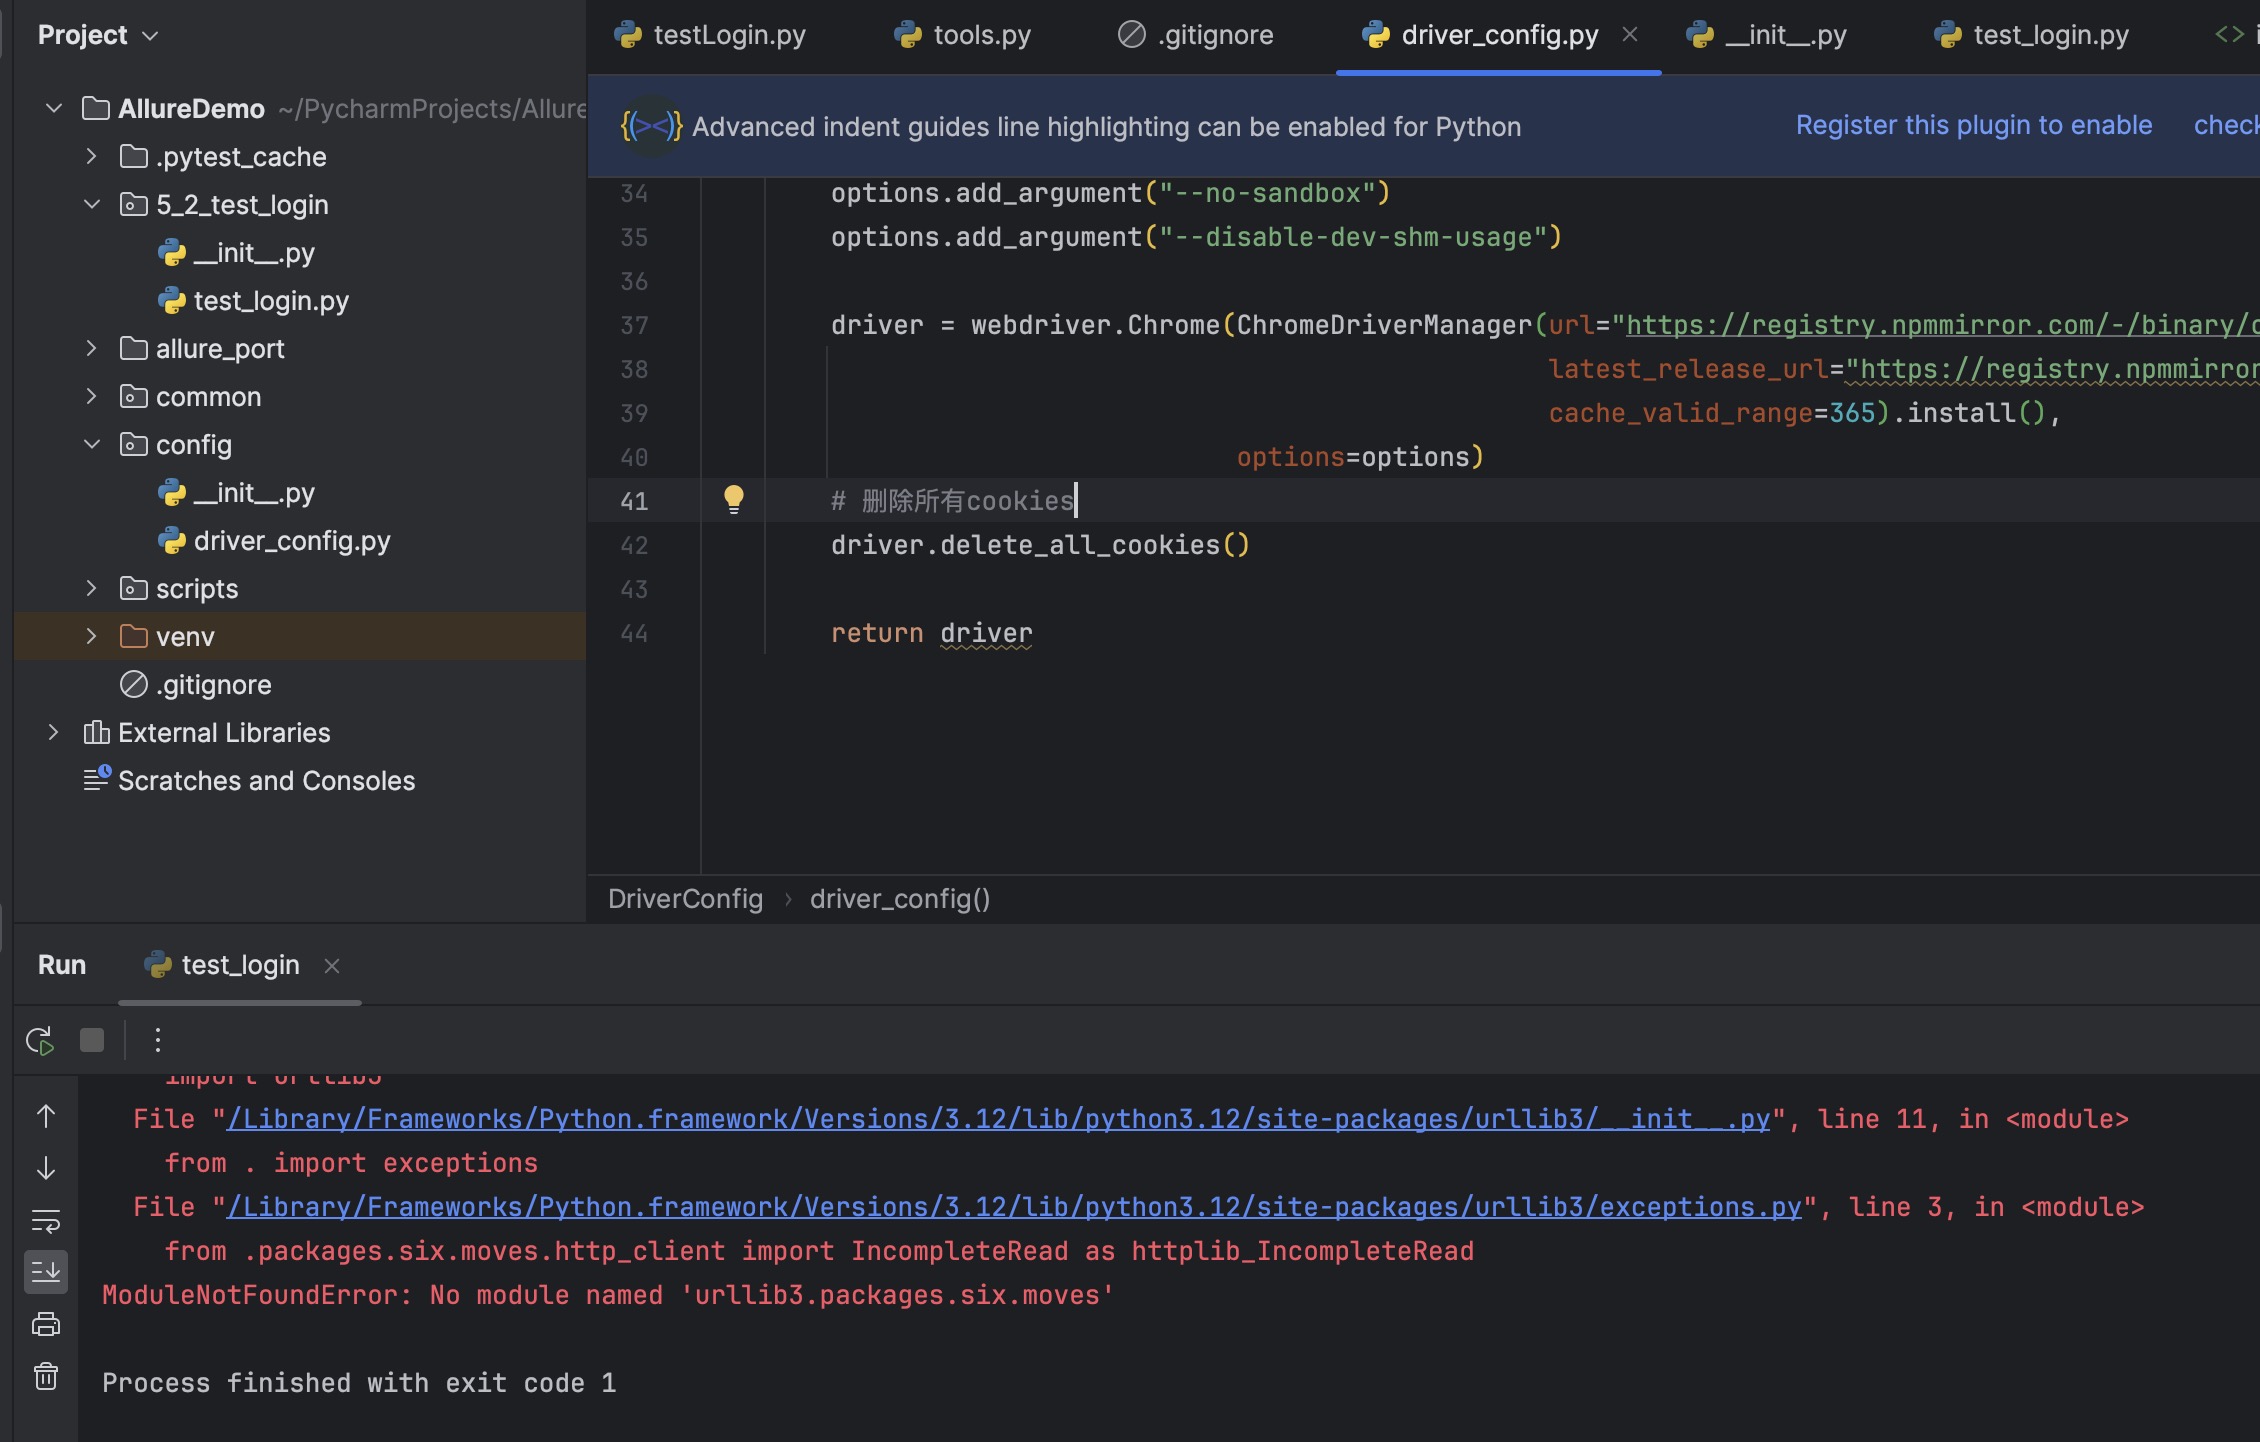Switch to the test_login.py editor tab

2033,35
